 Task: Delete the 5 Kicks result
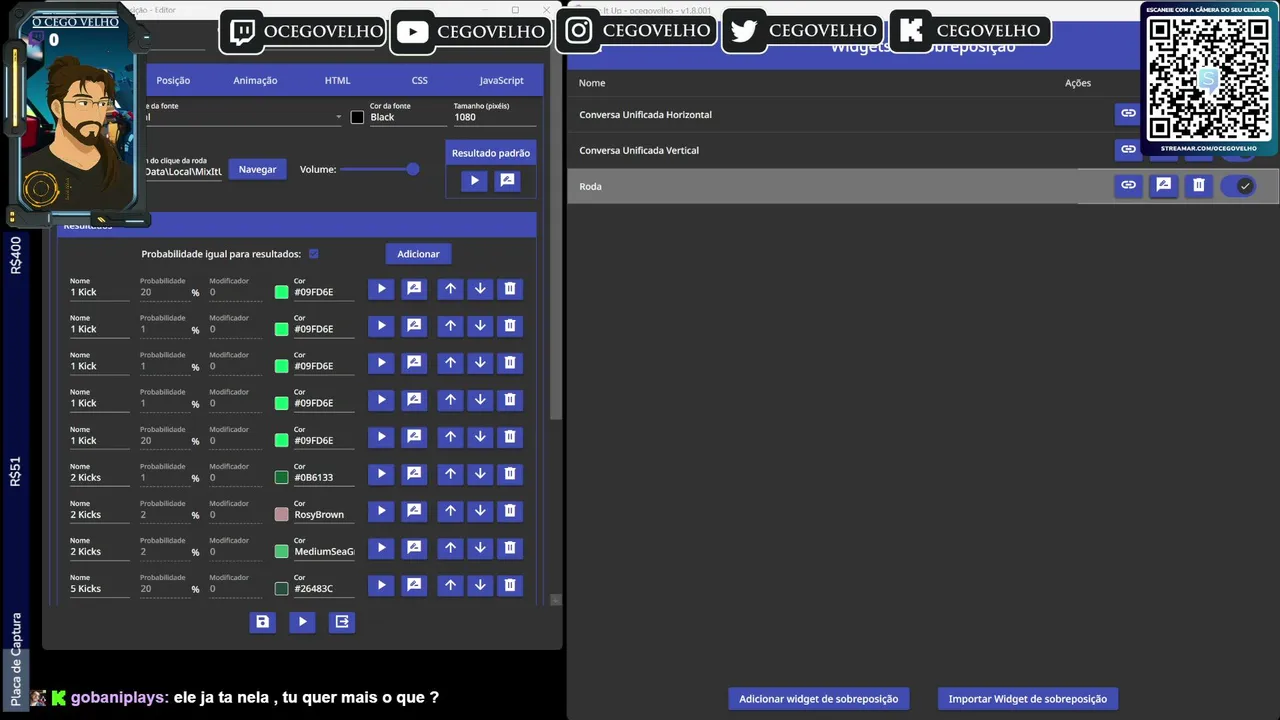(x=510, y=585)
